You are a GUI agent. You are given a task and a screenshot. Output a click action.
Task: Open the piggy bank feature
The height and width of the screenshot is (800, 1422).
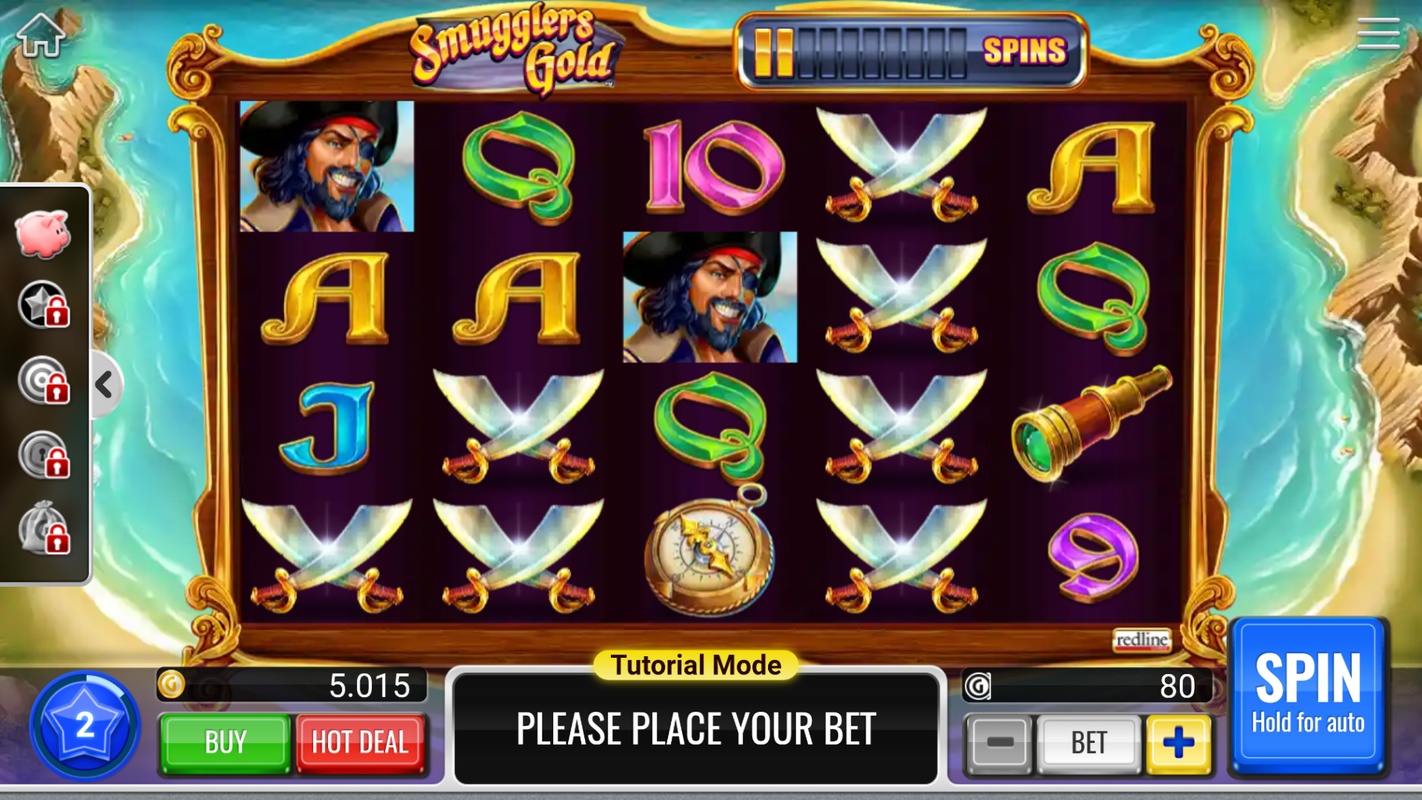coord(42,233)
